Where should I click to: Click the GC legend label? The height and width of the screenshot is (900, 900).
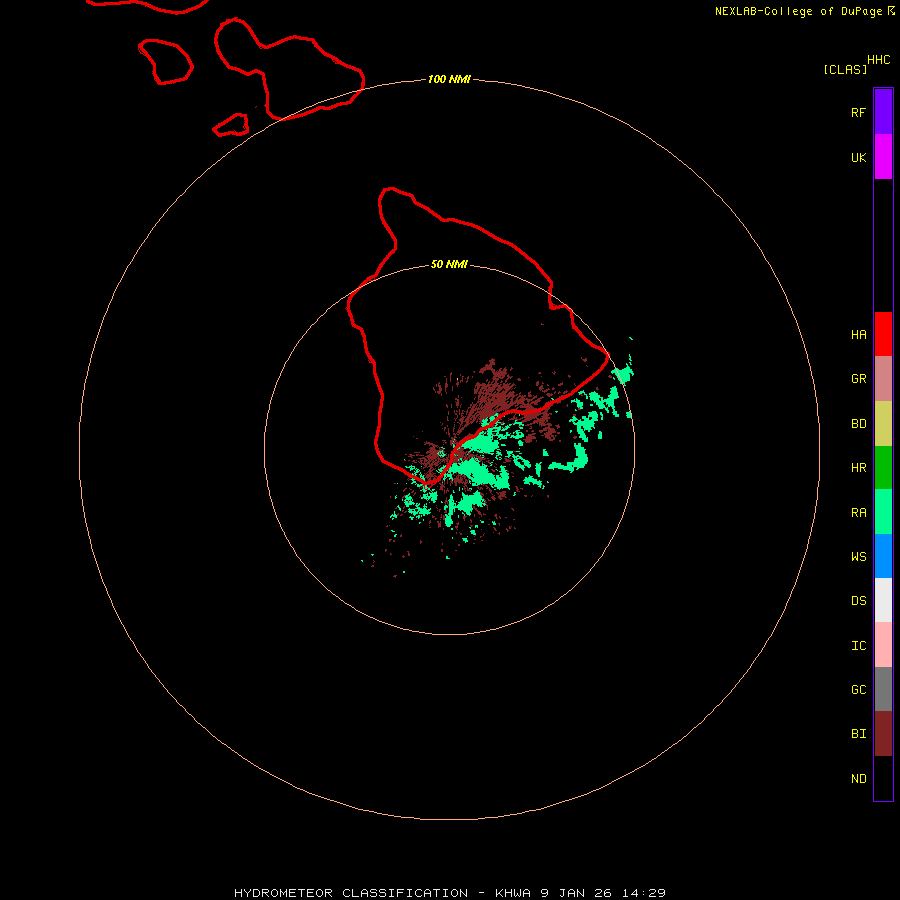pyautogui.click(x=858, y=690)
